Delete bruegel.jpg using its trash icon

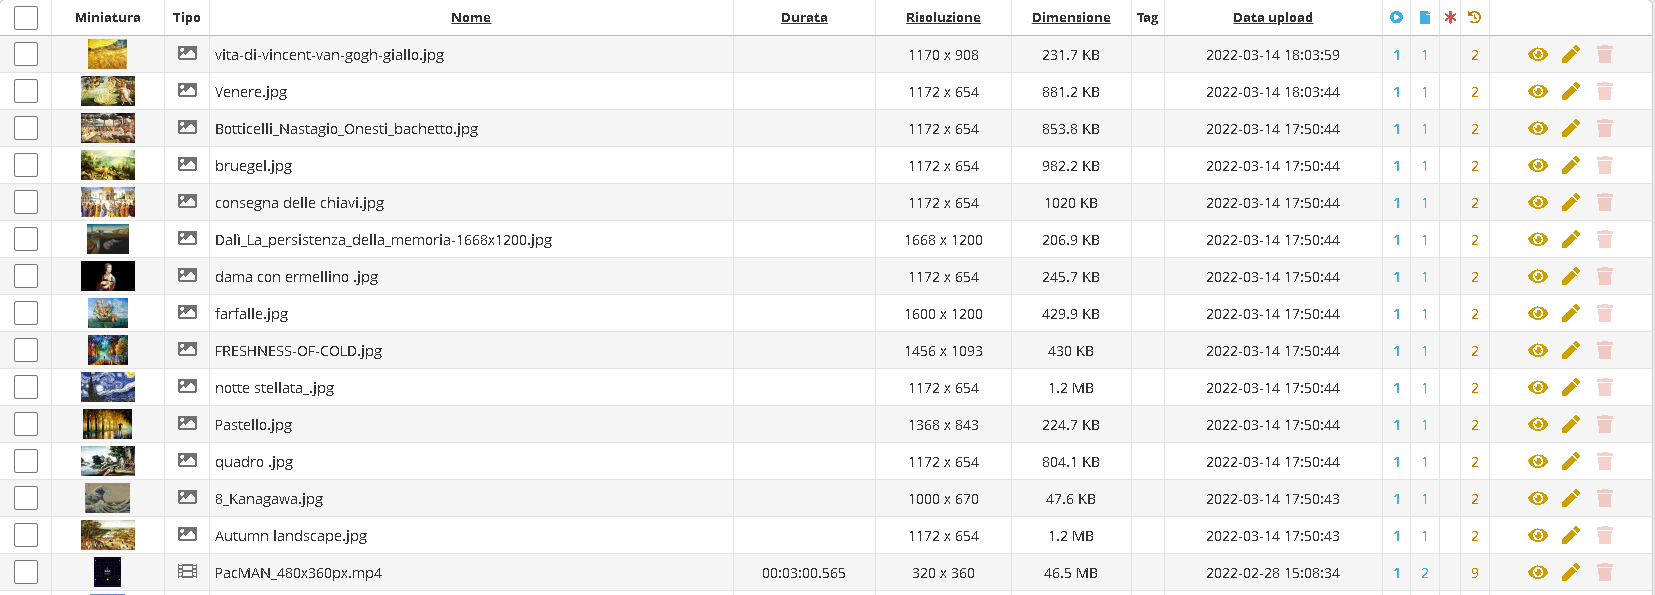(1605, 166)
